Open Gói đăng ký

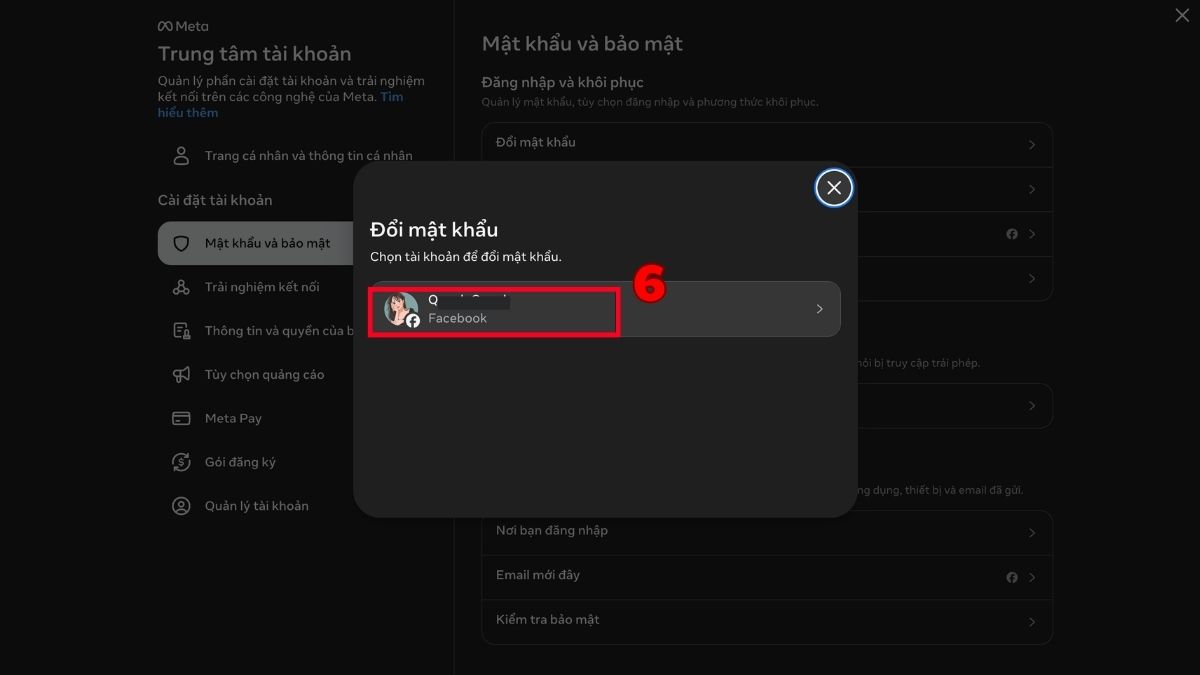click(x=240, y=462)
